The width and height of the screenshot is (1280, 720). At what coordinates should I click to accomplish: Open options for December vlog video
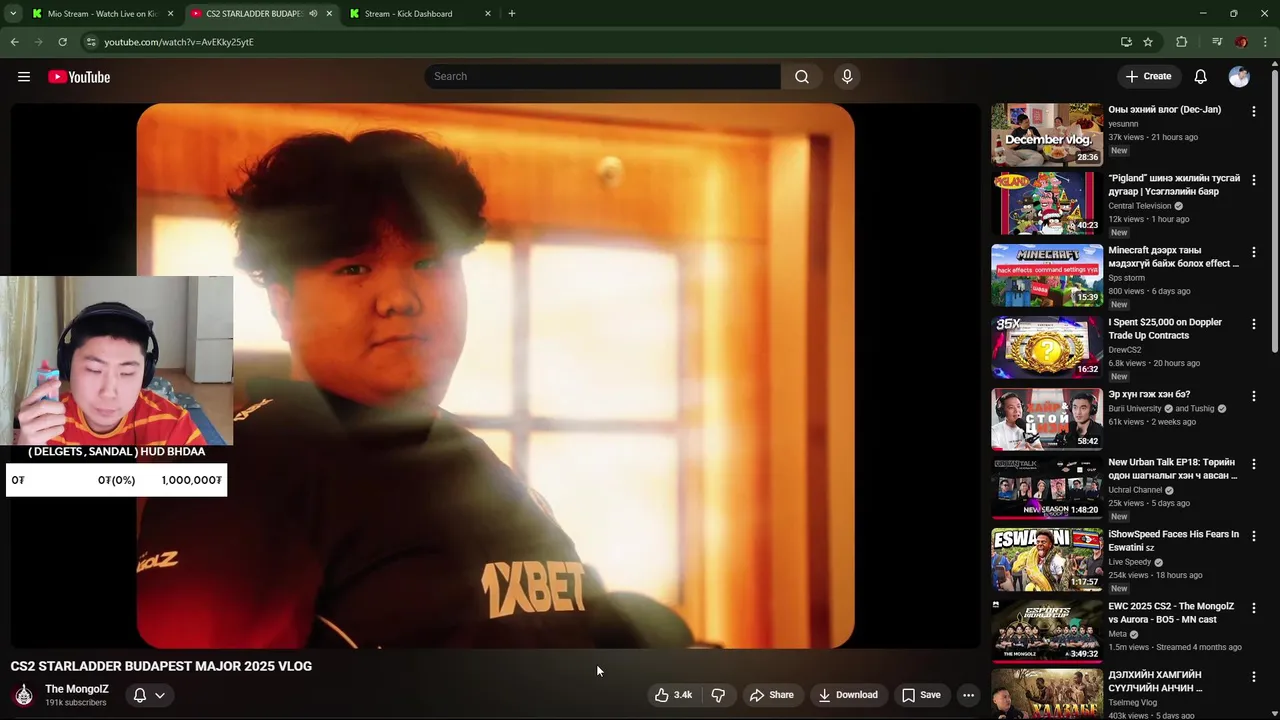(1254, 112)
